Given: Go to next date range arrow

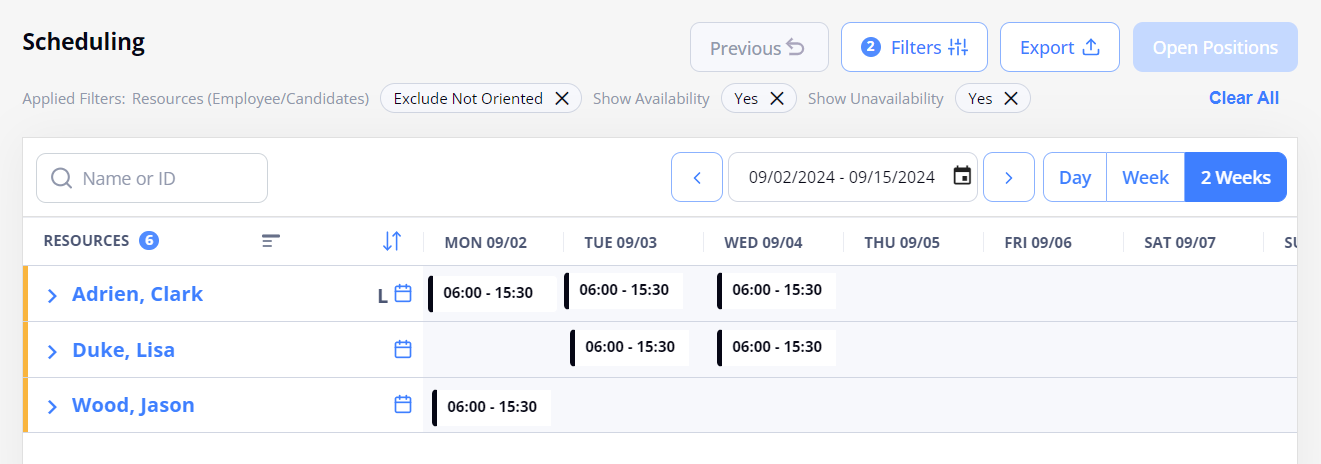Looking at the screenshot, I should (1009, 177).
